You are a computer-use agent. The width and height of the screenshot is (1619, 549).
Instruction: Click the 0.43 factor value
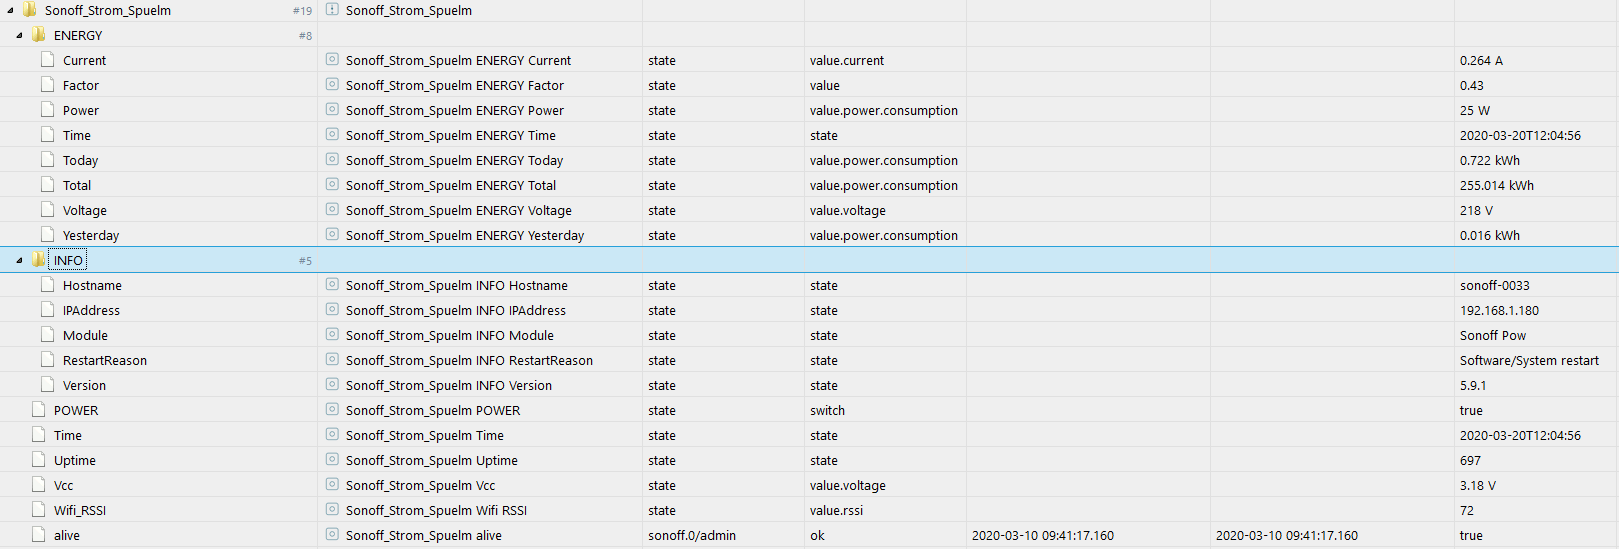1472,85
